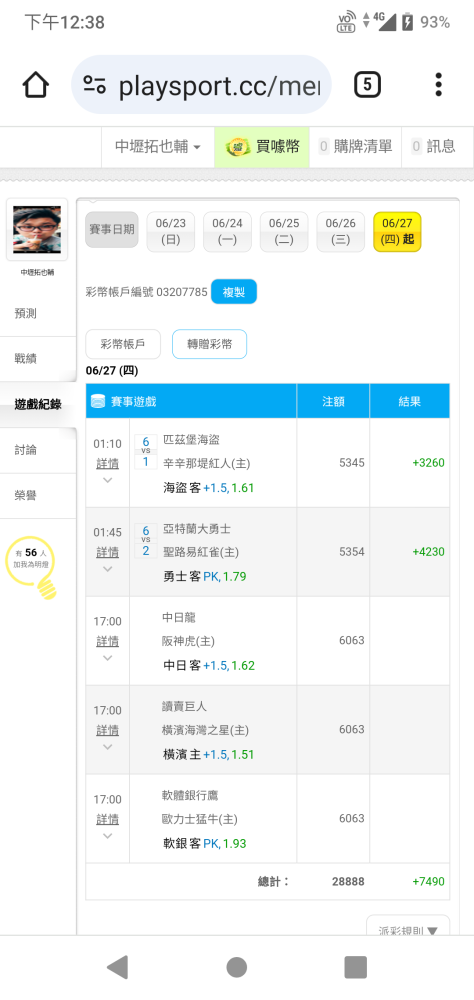Screen dimensions: 474x1000
Task: Tap the Android home circle button
Action: coord(237,967)
